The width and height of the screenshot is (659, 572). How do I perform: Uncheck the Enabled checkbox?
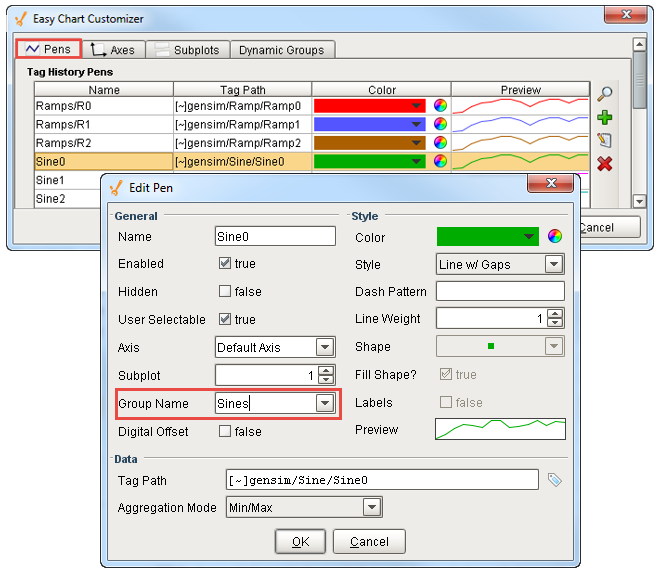coord(225,264)
